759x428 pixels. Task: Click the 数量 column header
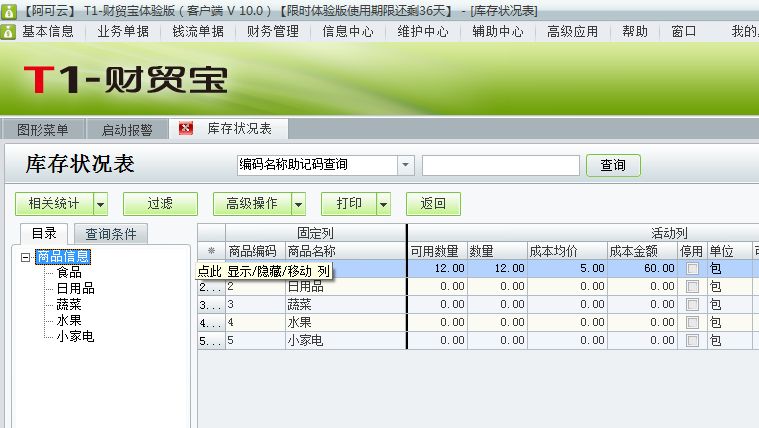[497, 251]
